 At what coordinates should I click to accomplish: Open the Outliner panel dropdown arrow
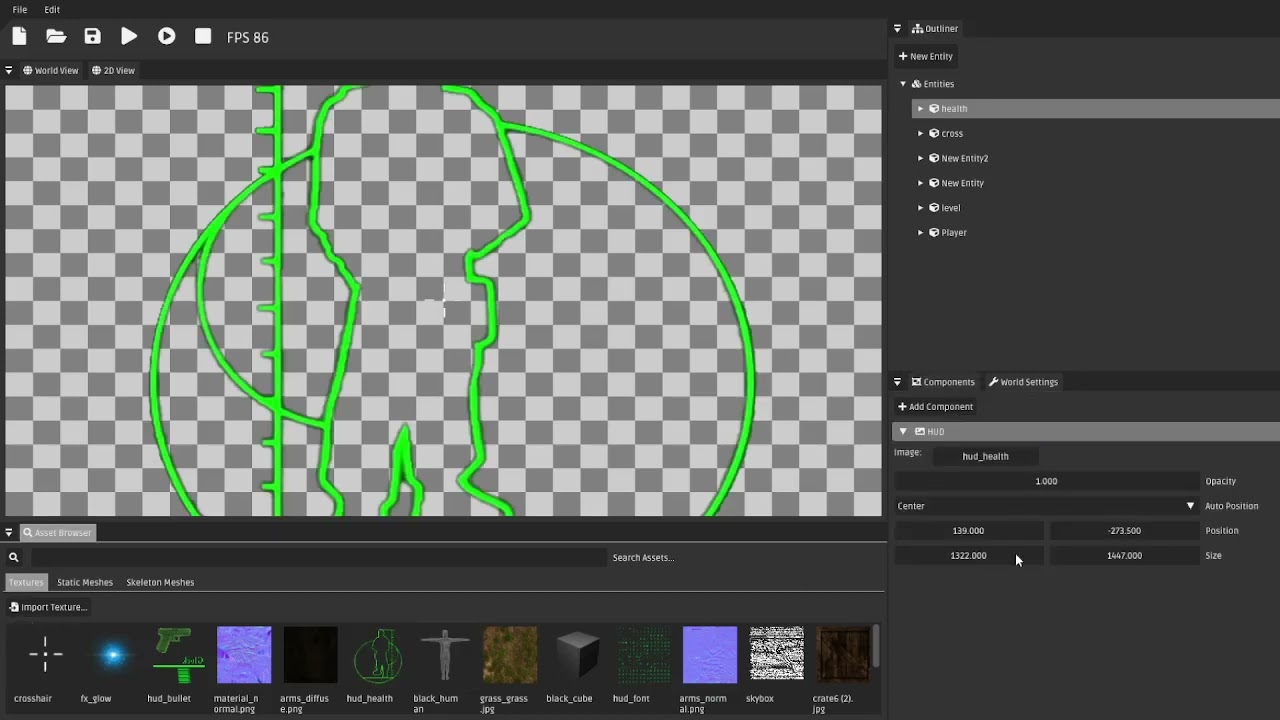(897, 29)
